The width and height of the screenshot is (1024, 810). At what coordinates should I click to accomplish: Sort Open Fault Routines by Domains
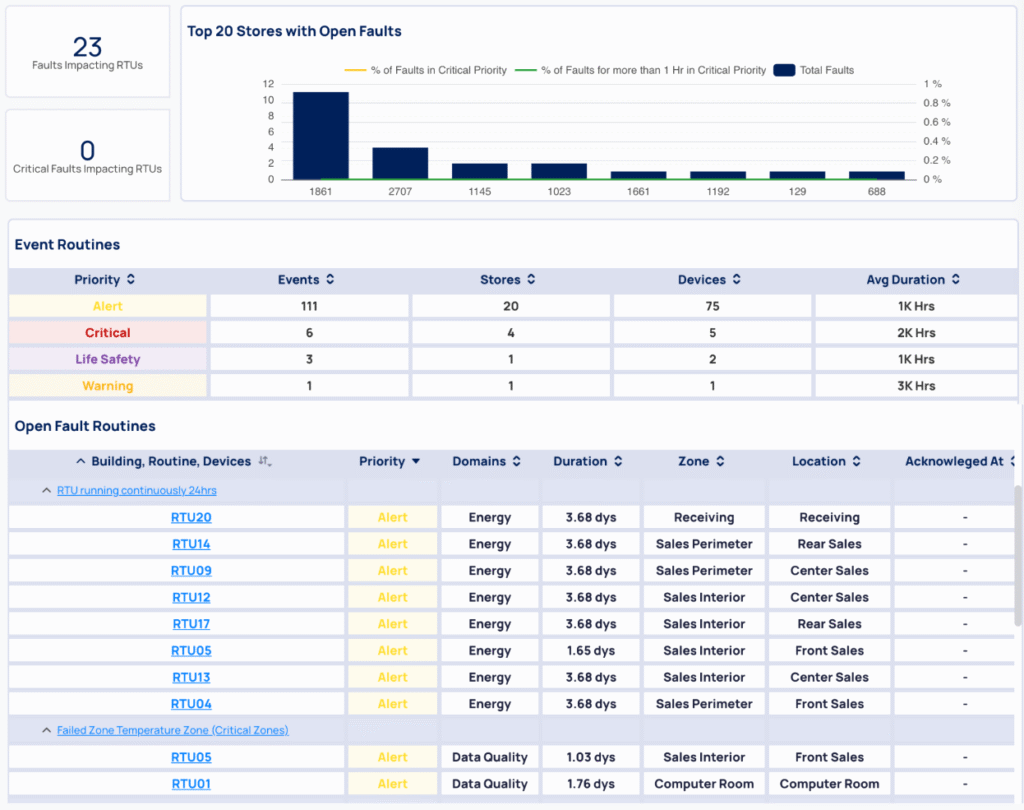pos(516,462)
